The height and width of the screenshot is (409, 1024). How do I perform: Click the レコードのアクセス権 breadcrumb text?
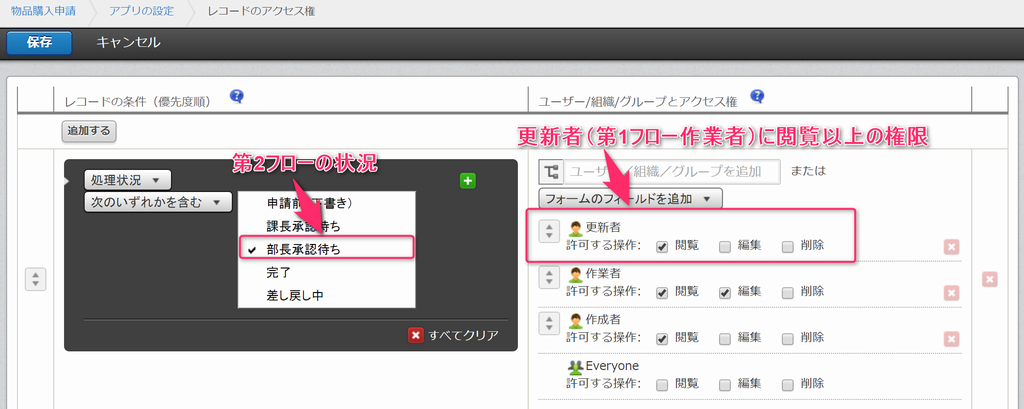[x=261, y=12]
